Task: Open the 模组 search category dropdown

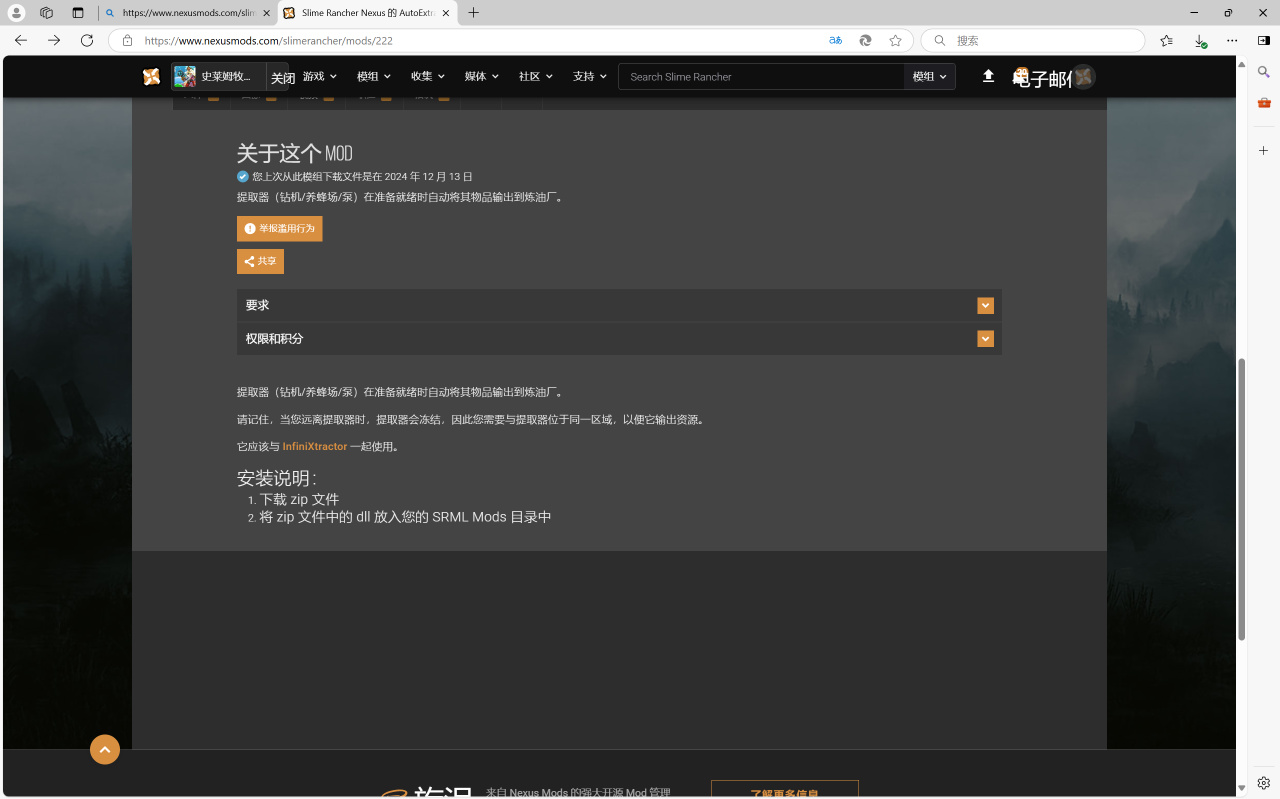Action: tap(930, 77)
